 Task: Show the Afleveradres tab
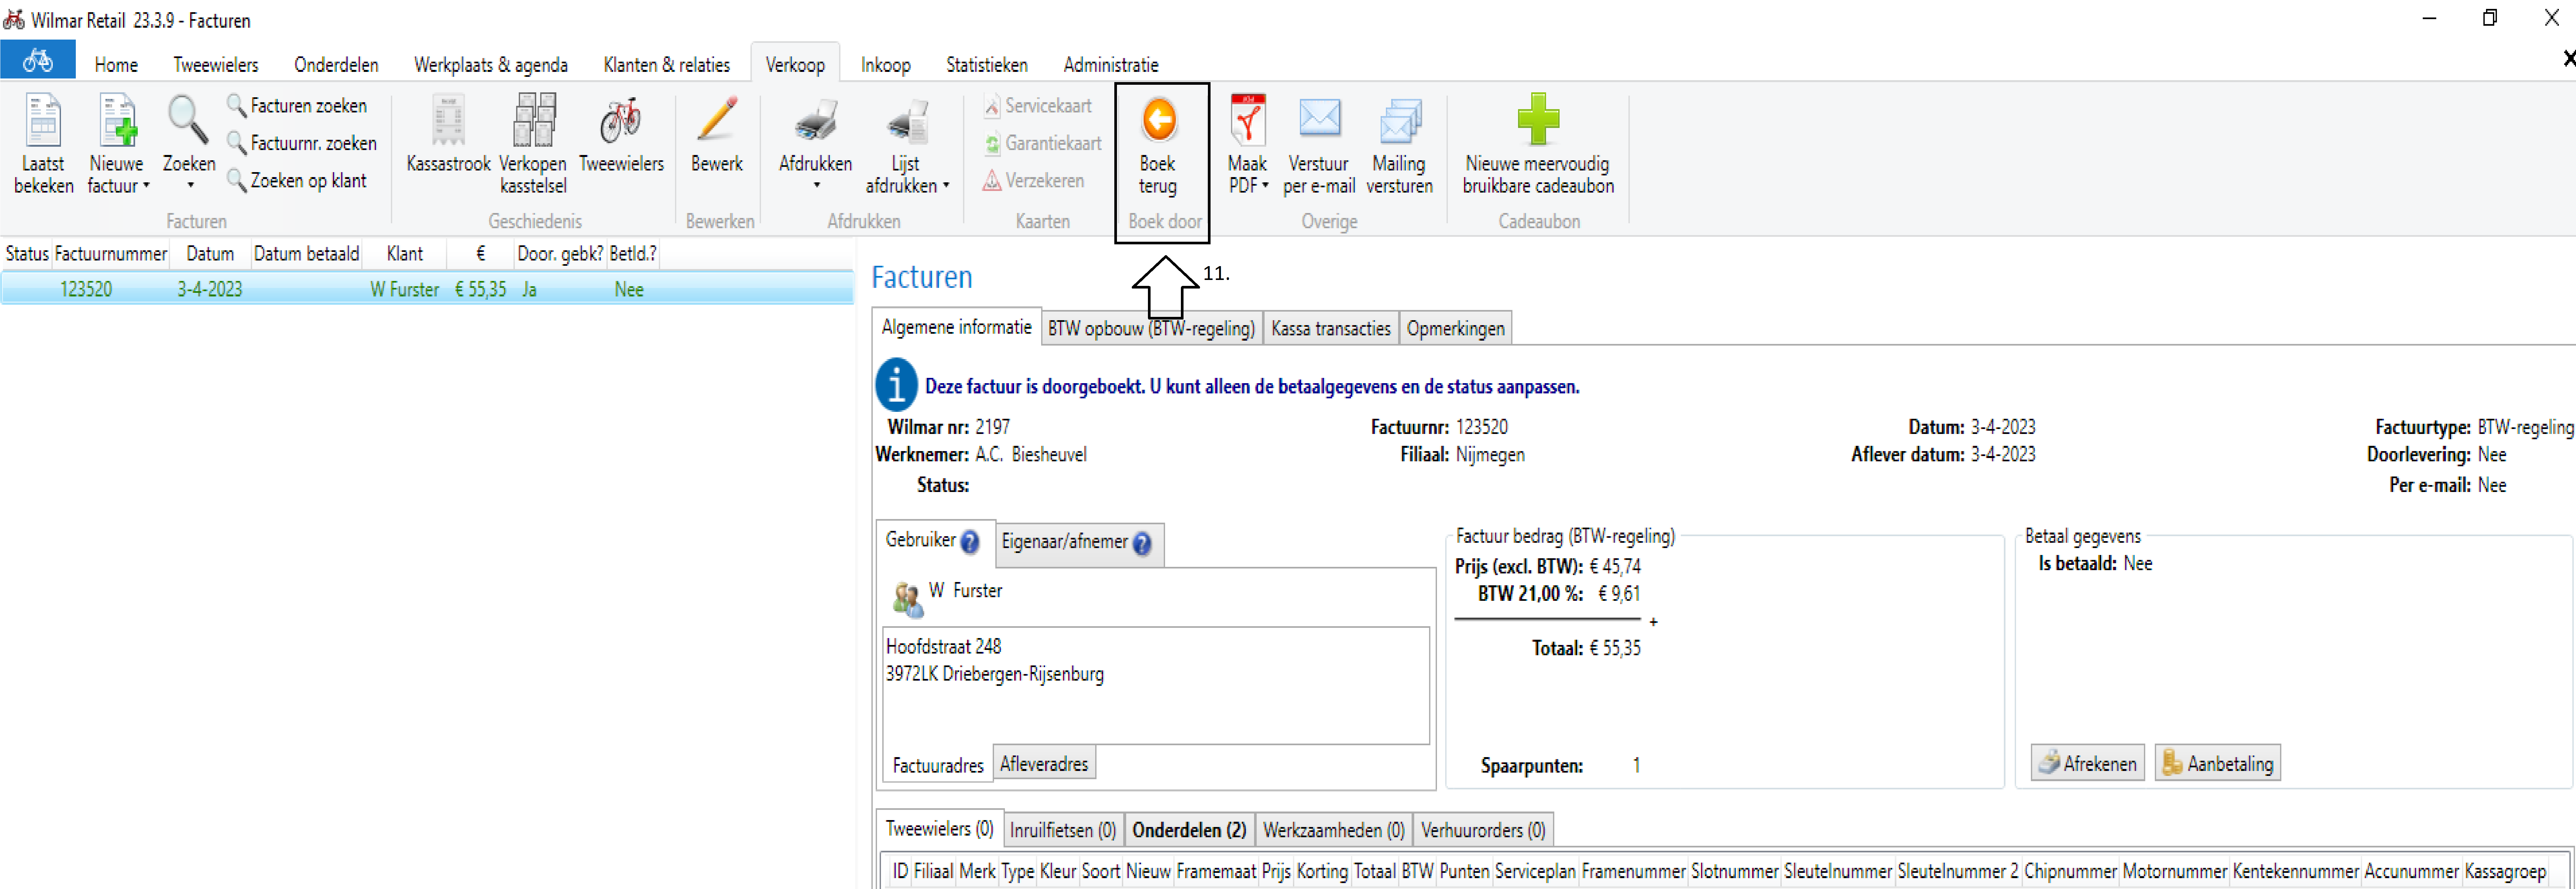click(1044, 763)
